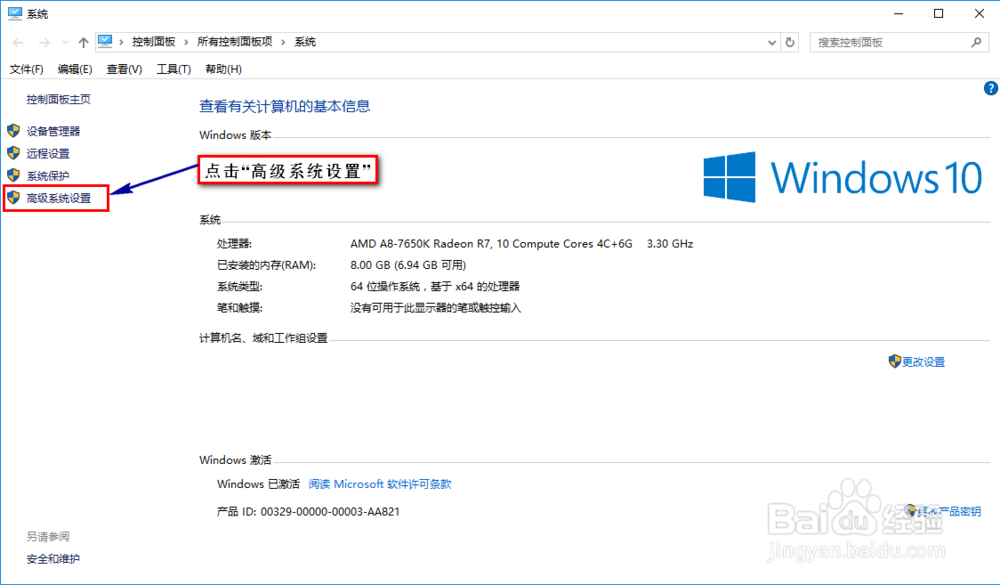Image resolution: width=1000 pixels, height=585 pixels.
Task: Open the 工具(T) menu
Action: pyautogui.click(x=173, y=69)
